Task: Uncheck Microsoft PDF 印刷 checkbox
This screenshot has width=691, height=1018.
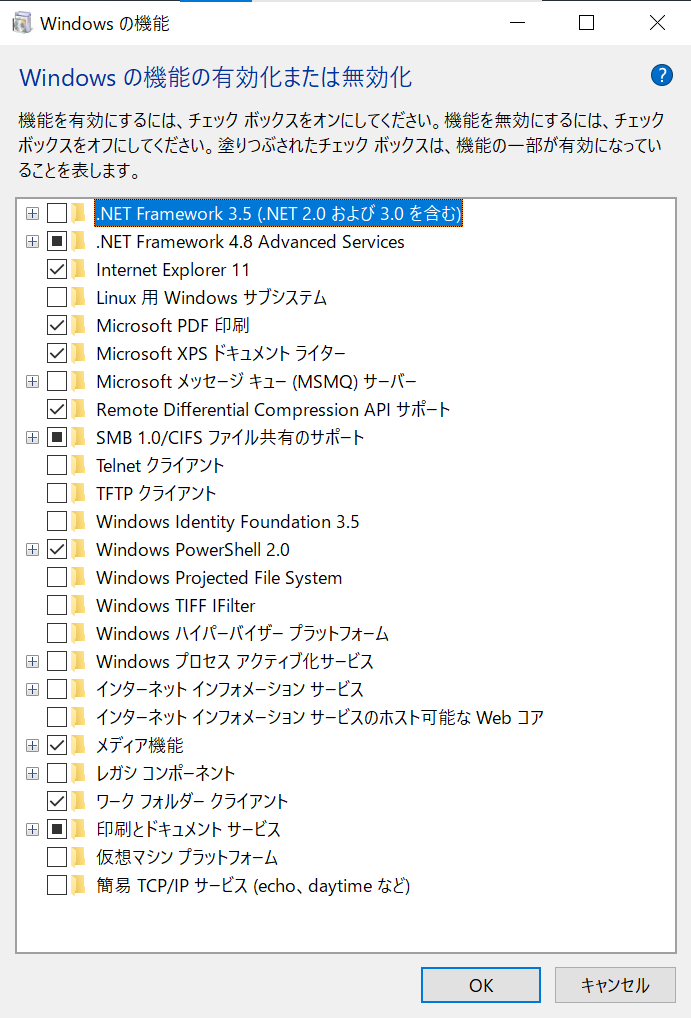Action: pos(57,325)
